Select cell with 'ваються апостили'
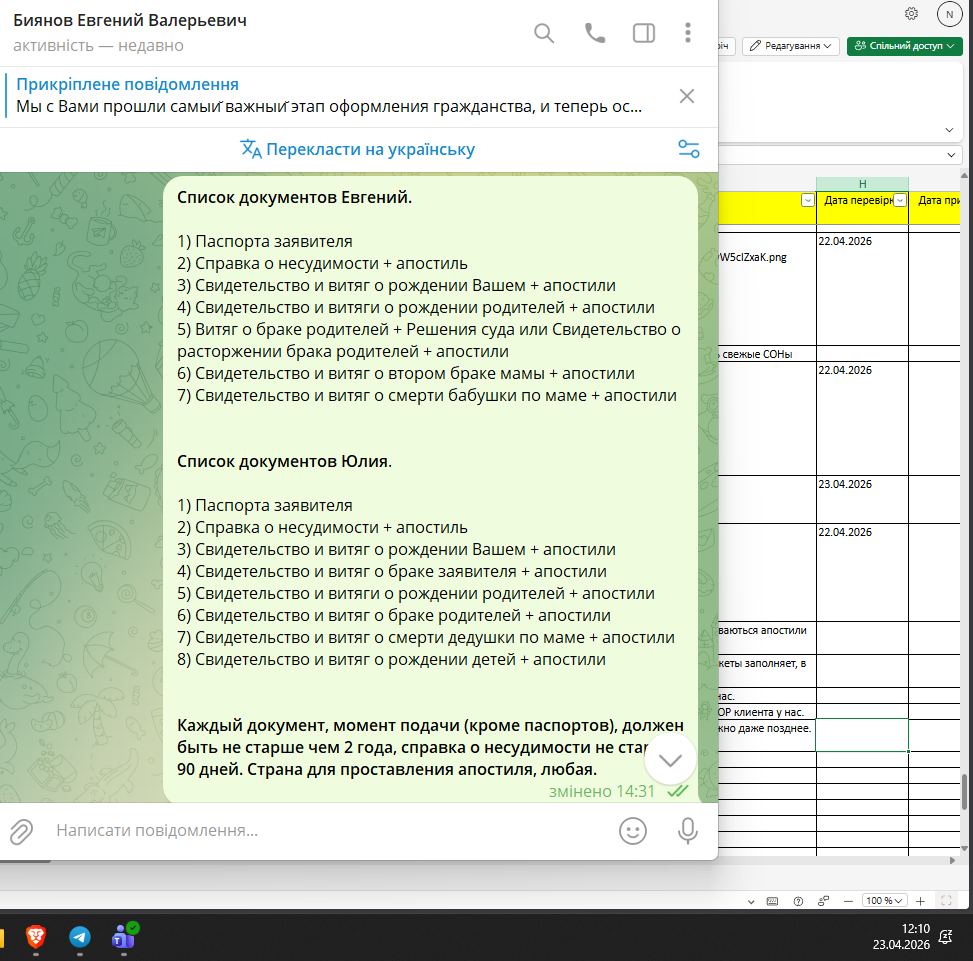Viewport: 973px width, 961px height. (x=768, y=638)
